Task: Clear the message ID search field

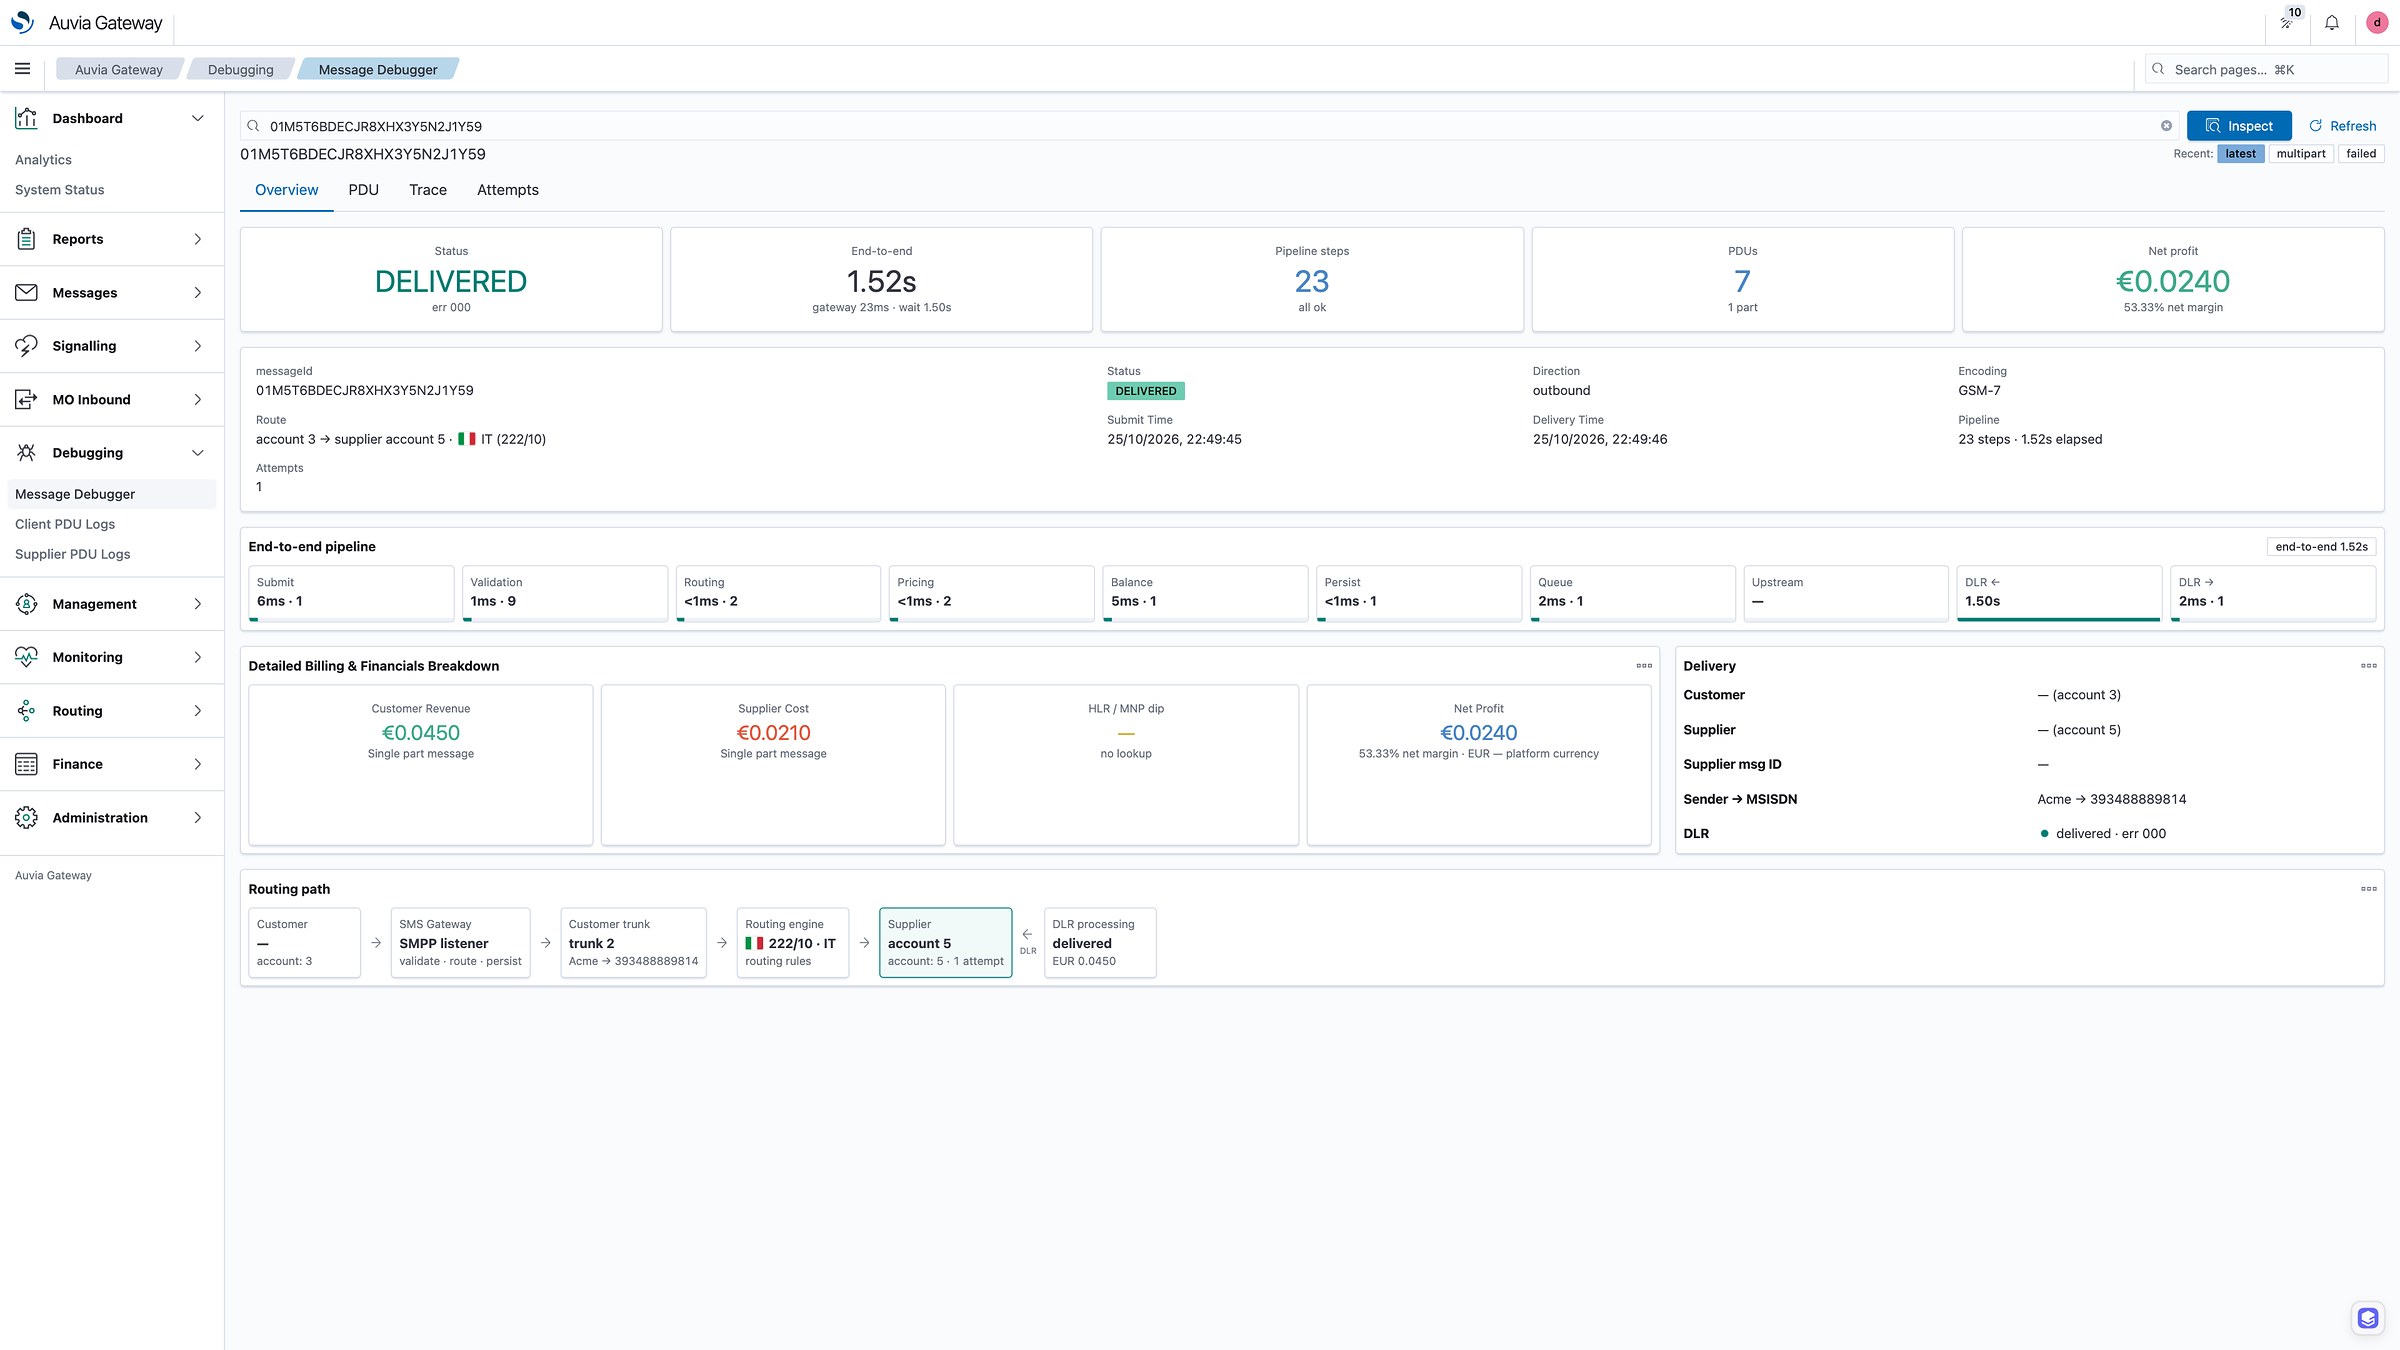Action: tap(2166, 126)
